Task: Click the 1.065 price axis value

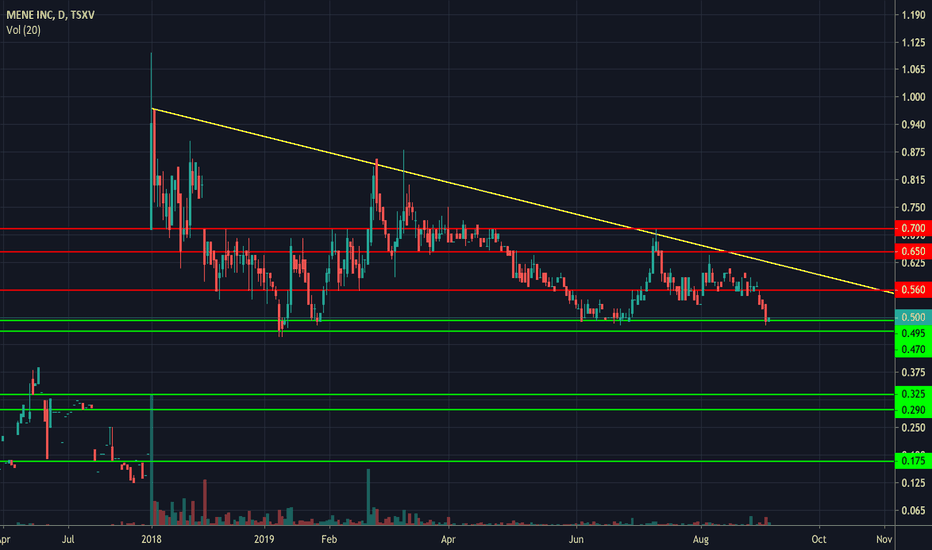Action: pyautogui.click(x=913, y=70)
